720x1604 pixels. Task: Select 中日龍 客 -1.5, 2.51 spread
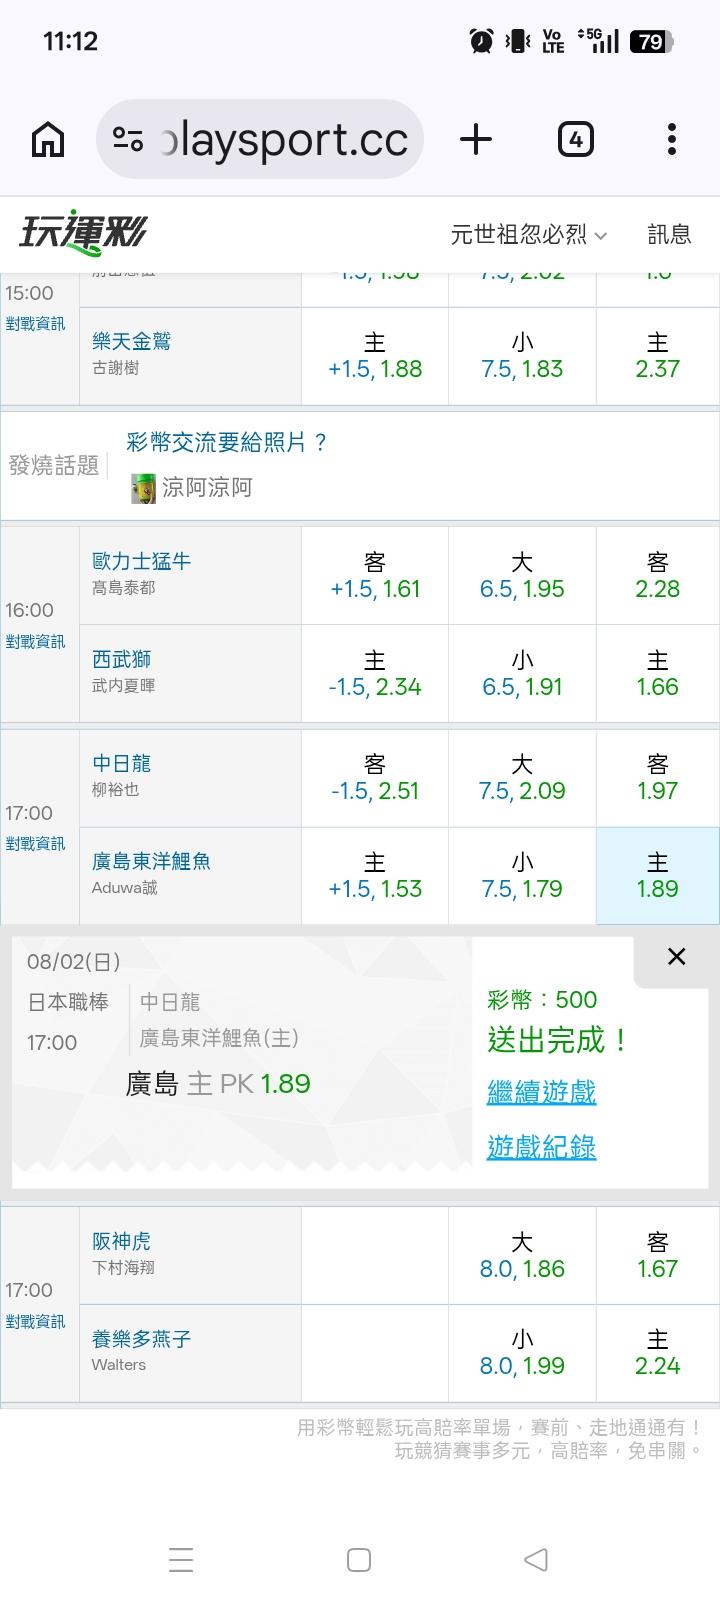click(x=375, y=777)
